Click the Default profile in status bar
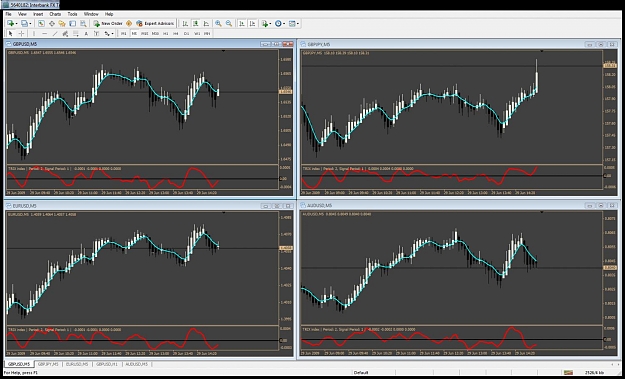 point(361,373)
